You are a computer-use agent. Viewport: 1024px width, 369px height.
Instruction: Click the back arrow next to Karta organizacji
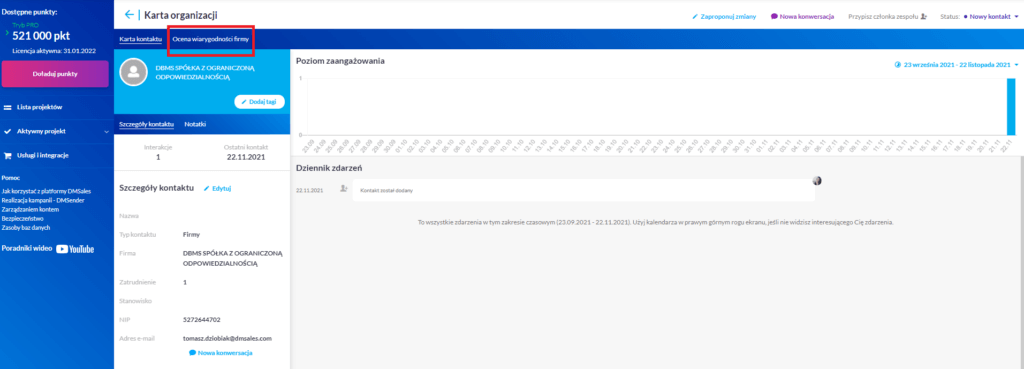point(129,14)
